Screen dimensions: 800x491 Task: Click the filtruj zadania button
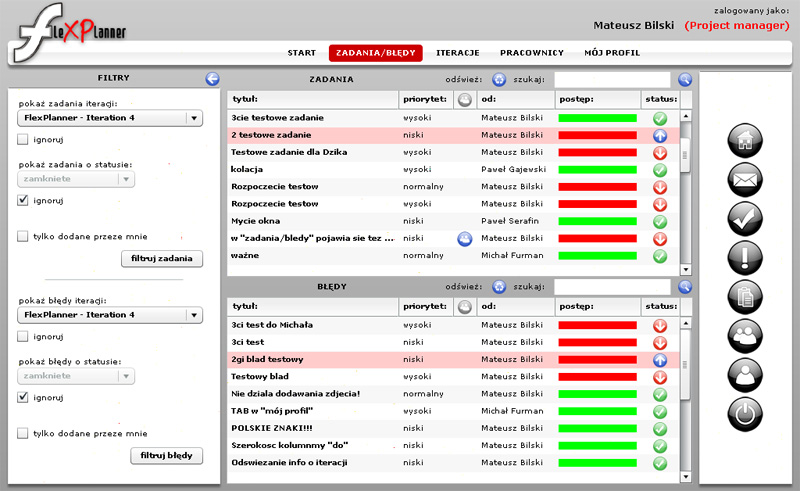[162, 259]
